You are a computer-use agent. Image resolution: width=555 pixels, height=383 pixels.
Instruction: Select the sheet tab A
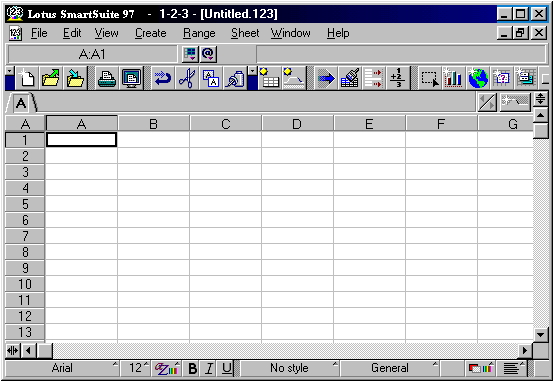[x=21, y=103]
